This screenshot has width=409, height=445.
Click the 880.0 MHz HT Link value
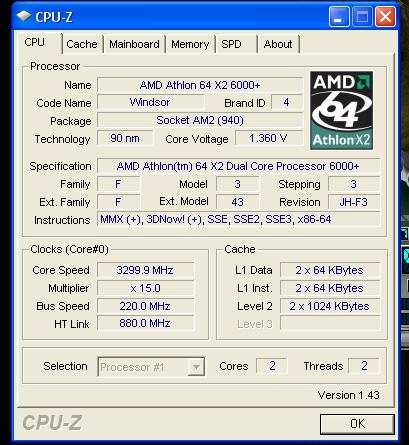pyautogui.click(x=145, y=323)
